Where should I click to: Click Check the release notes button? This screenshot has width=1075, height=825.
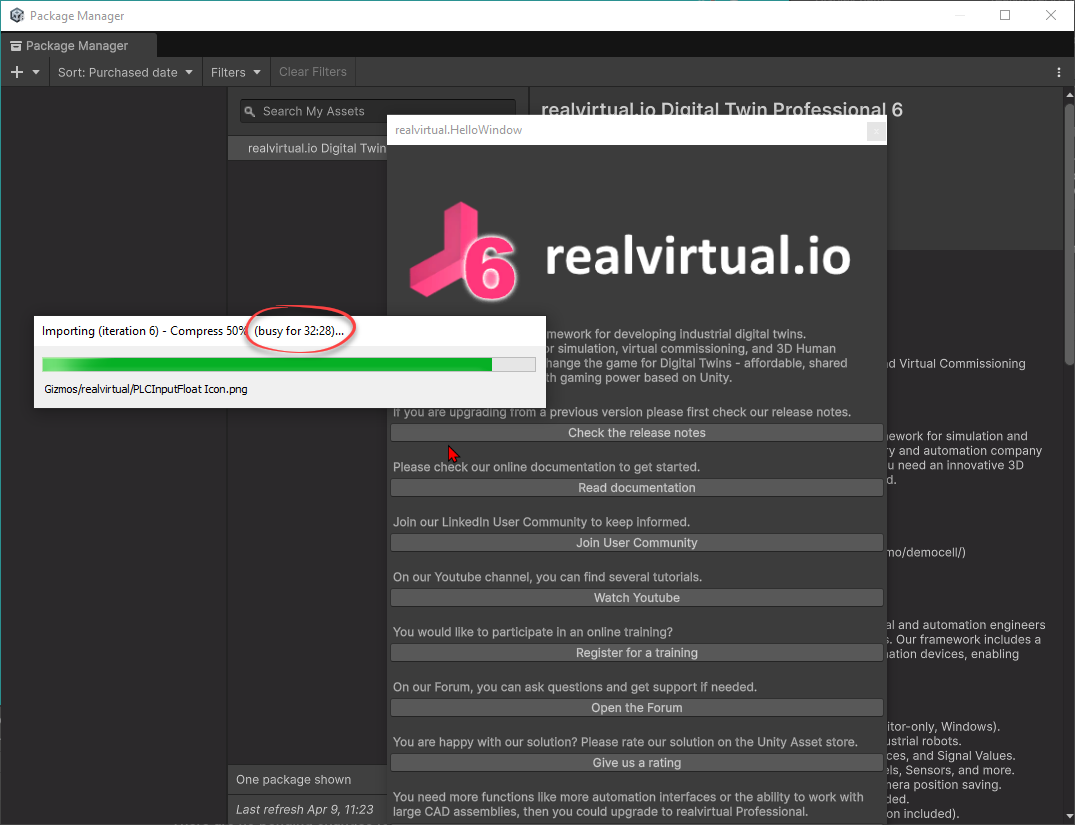(637, 433)
